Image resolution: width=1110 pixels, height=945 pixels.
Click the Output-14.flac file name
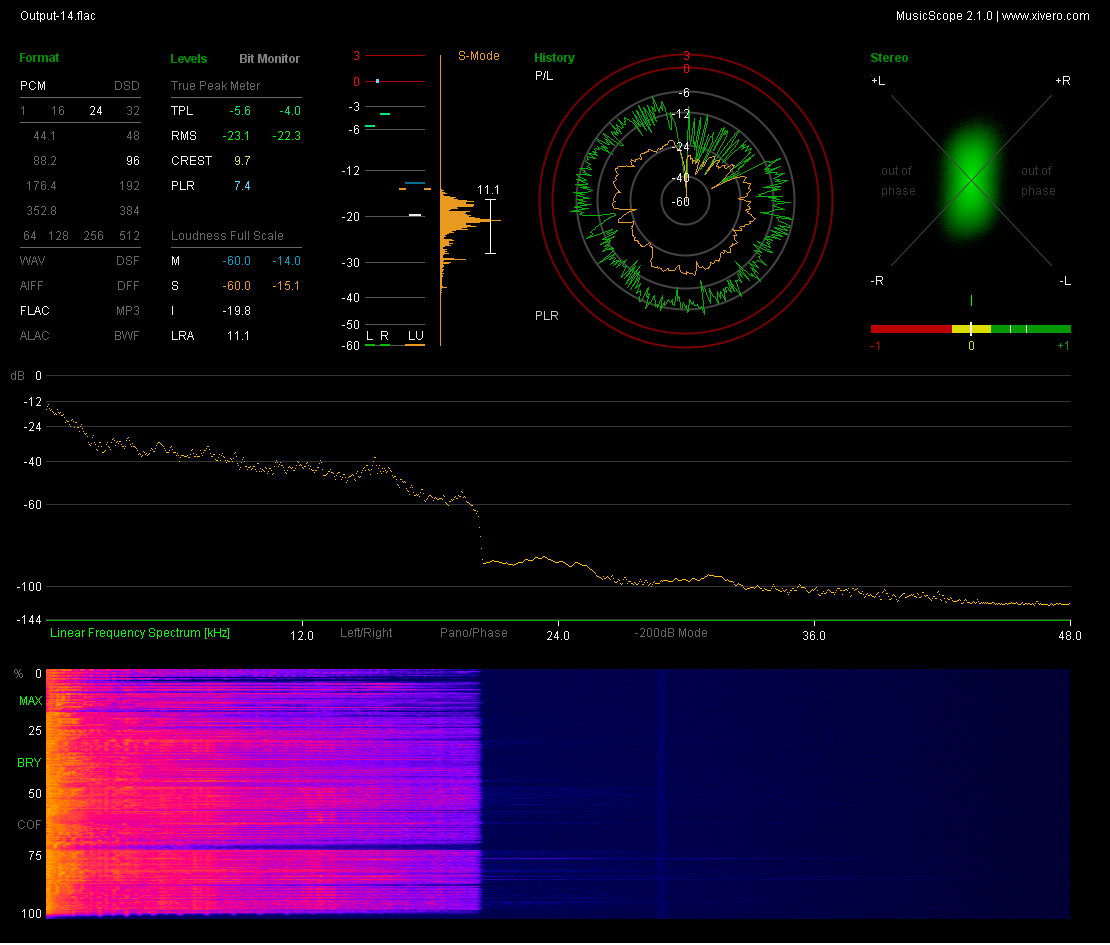pos(58,16)
